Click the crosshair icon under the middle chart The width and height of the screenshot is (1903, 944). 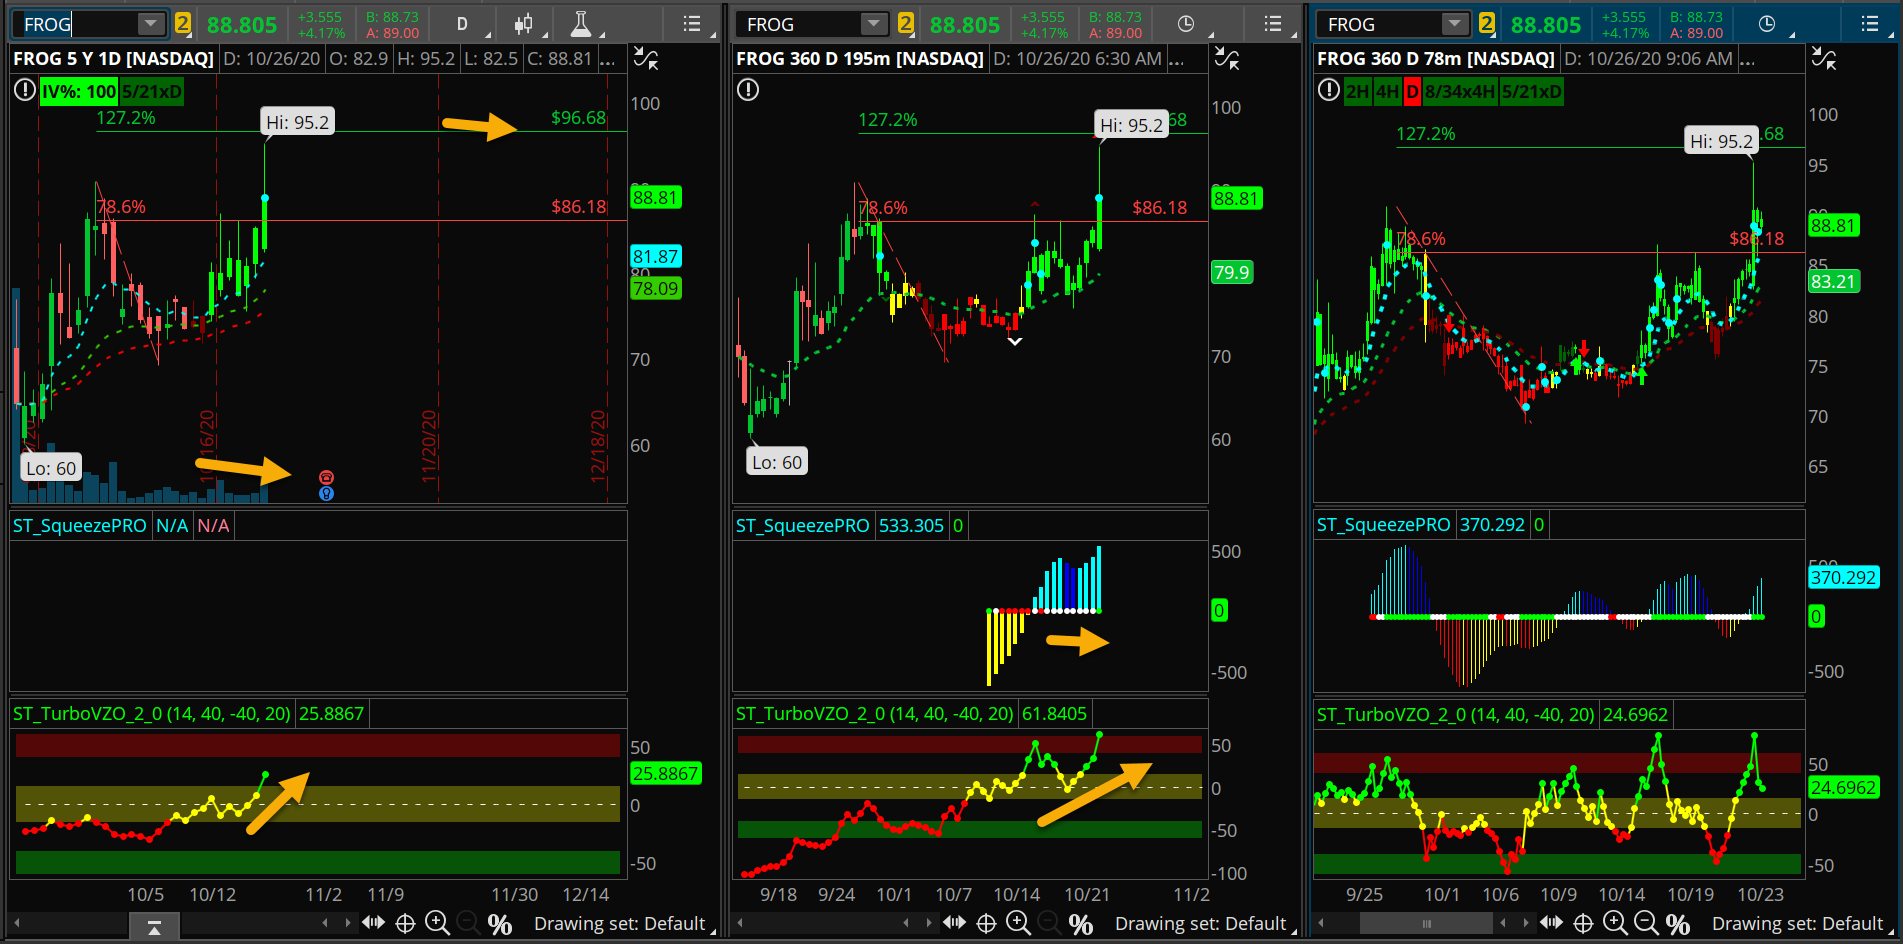[986, 923]
